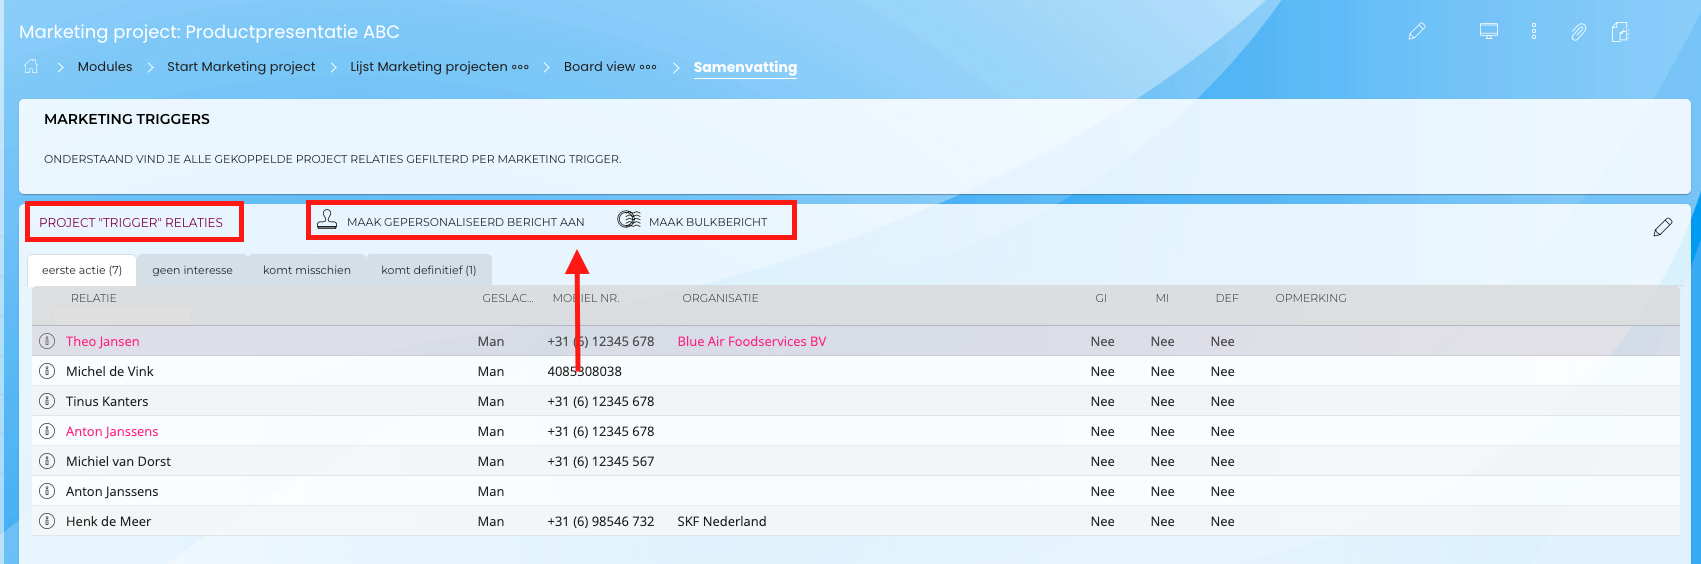
Task: Select Michel de Vink row name
Action: (110, 371)
